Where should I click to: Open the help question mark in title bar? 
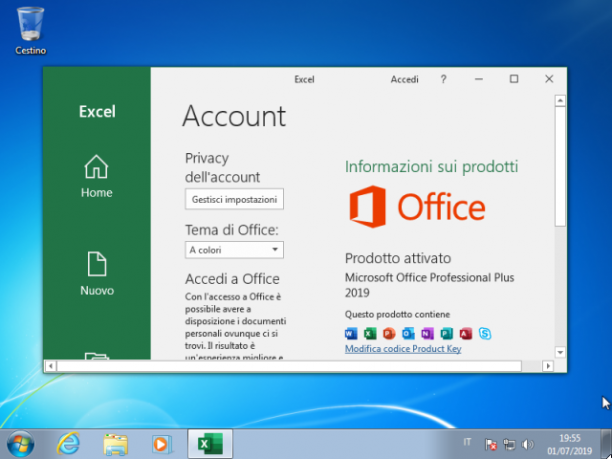[443, 79]
